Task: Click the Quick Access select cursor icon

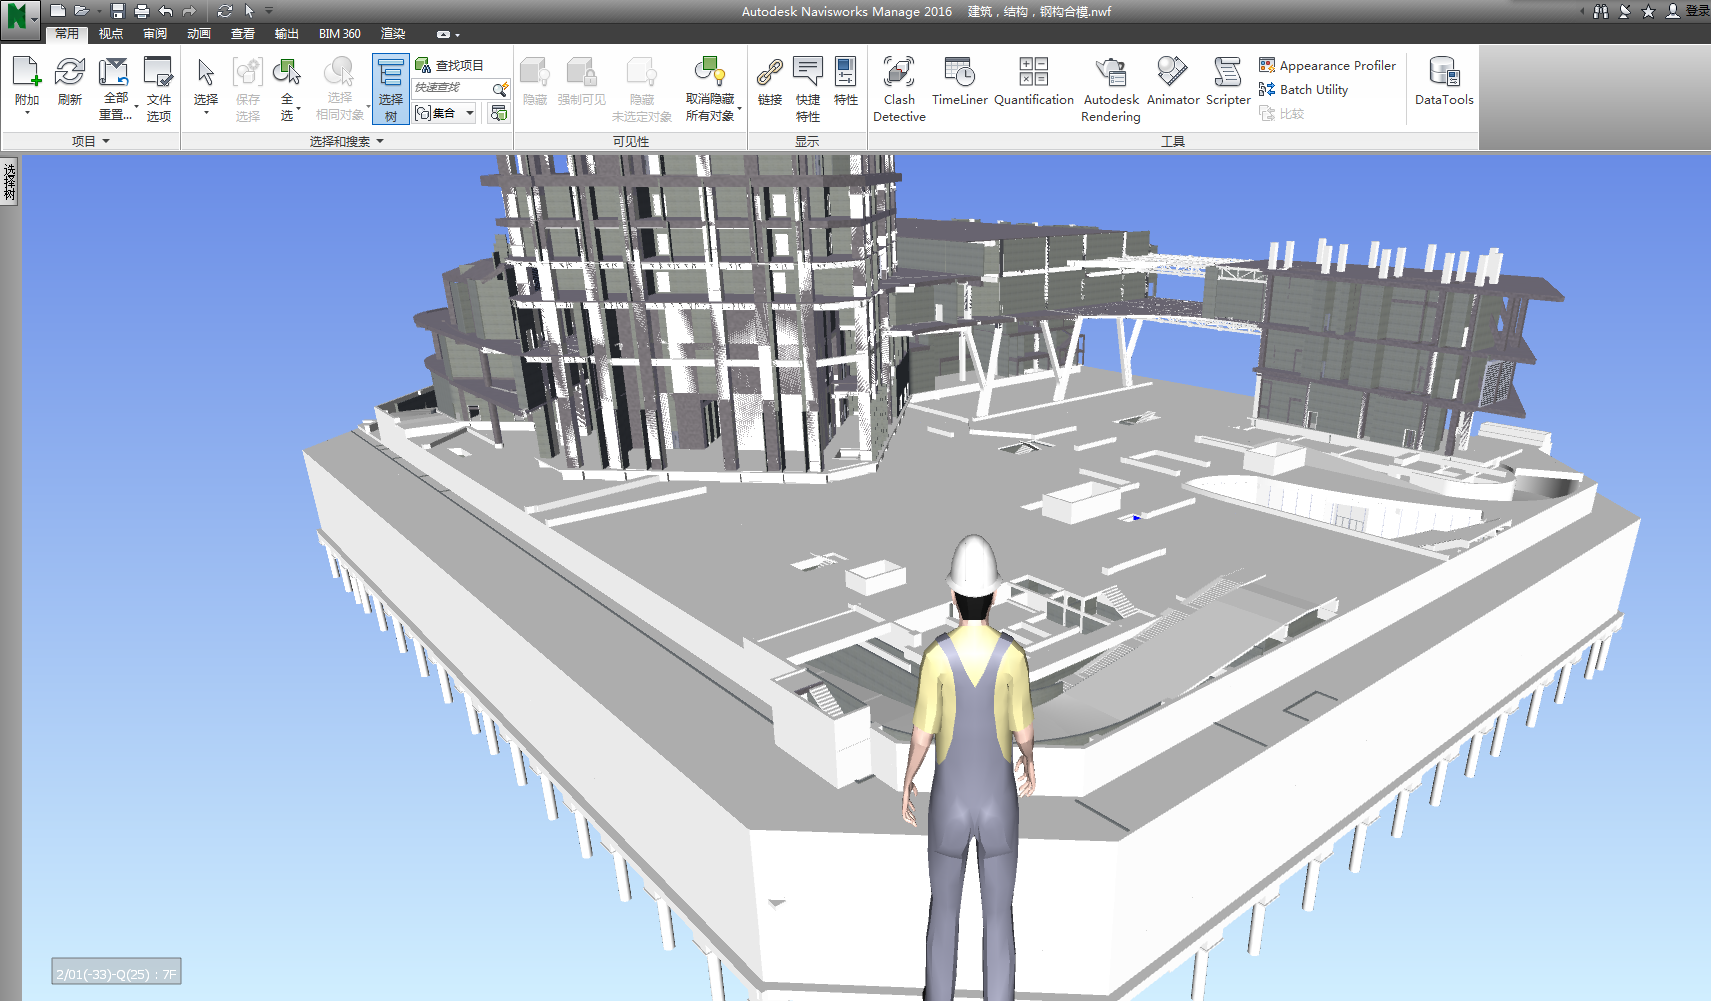Action: (x=249, y=11)
